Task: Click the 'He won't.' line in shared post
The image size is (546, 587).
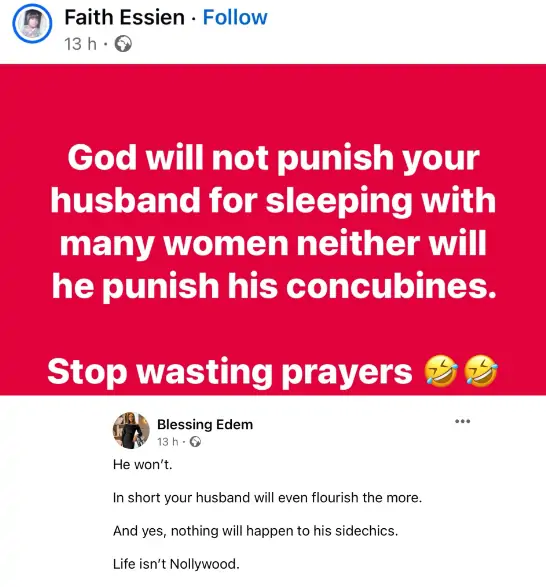Action: click(143, 465)
